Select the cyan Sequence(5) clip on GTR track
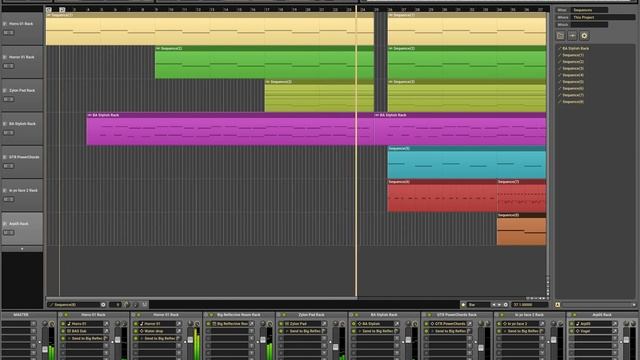 click(x=467, y=162)
